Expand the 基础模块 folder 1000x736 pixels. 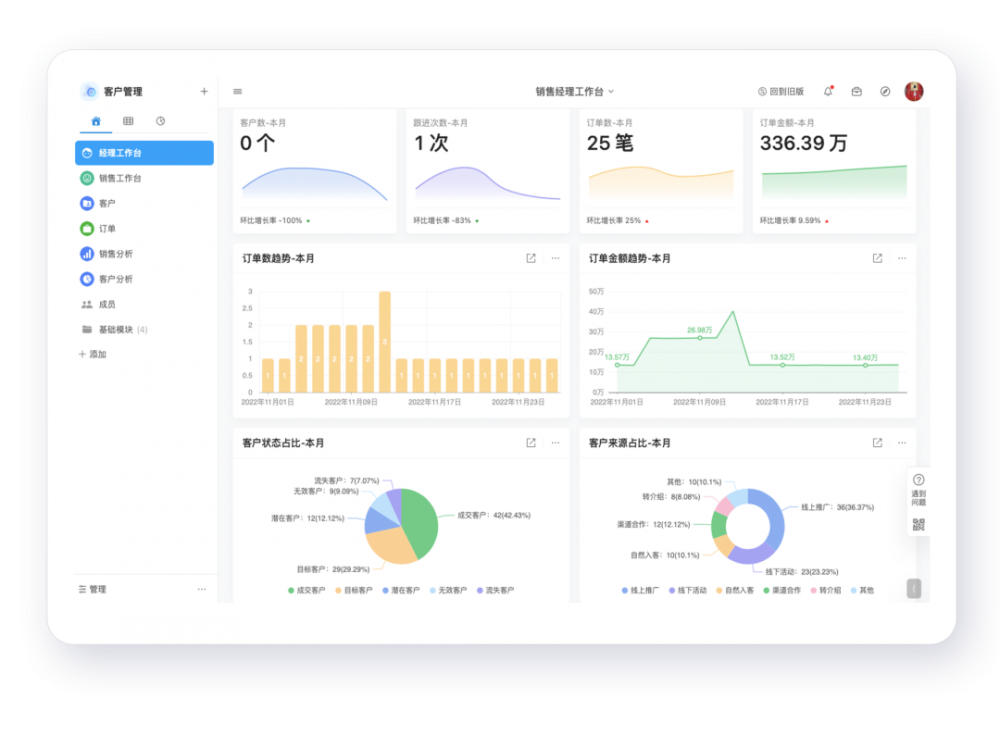(115, 329)
